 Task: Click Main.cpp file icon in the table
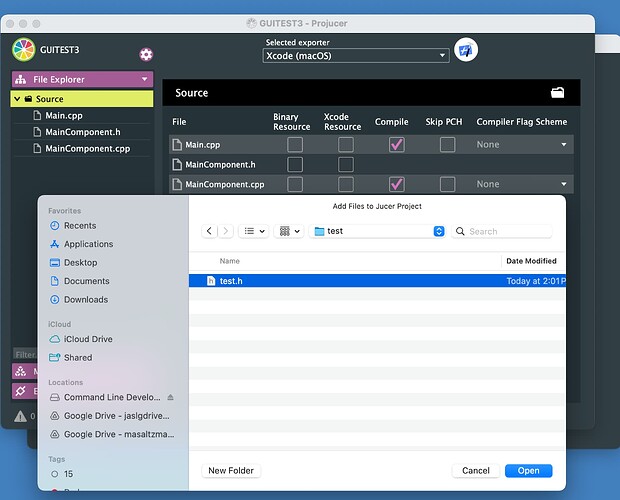click(x=177, y=145)
